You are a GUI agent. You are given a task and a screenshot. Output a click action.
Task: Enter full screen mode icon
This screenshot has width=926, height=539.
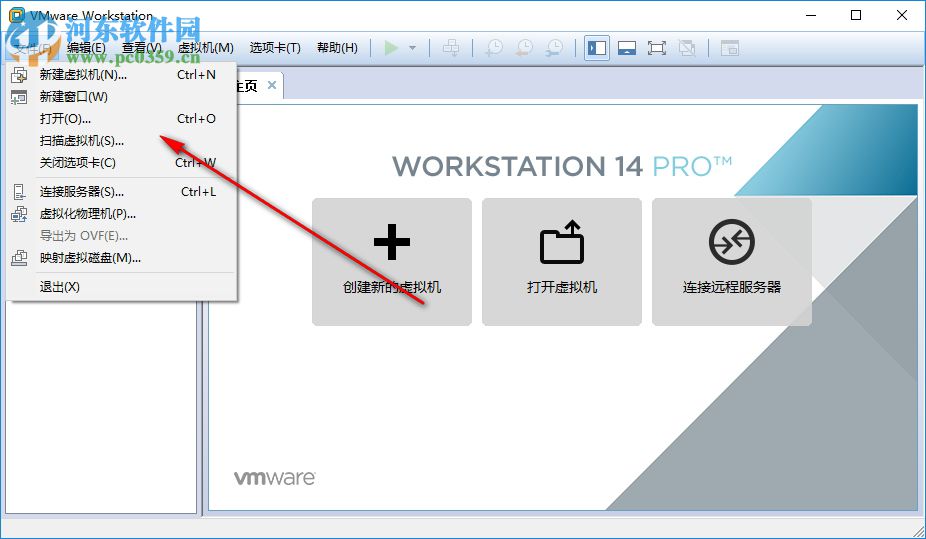point(657,48)
